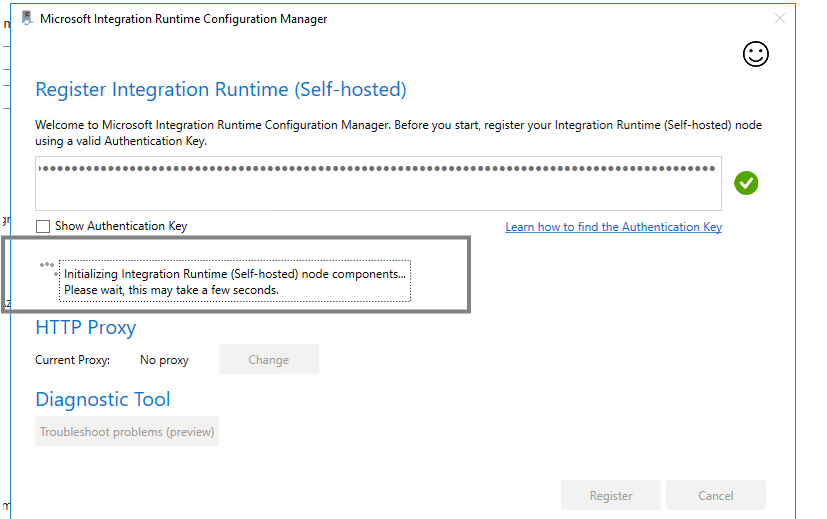Image resolution: width=827 pixels, height=519 pixels.
Task: Open Troubleshoot problems (preview) tool
Action: [127, 432]
